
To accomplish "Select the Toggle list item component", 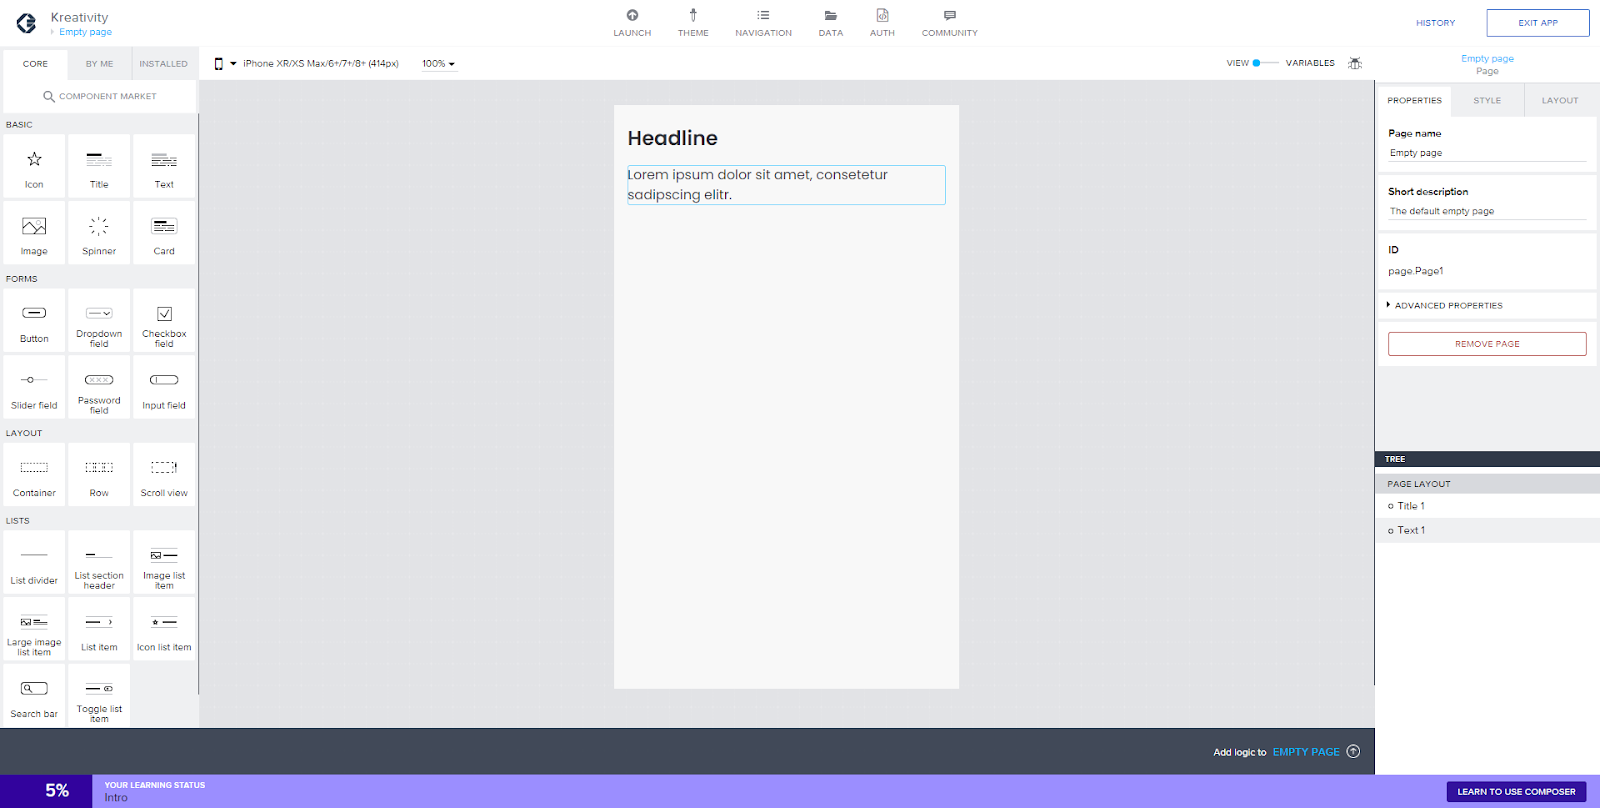I will (x=99, y=696).
